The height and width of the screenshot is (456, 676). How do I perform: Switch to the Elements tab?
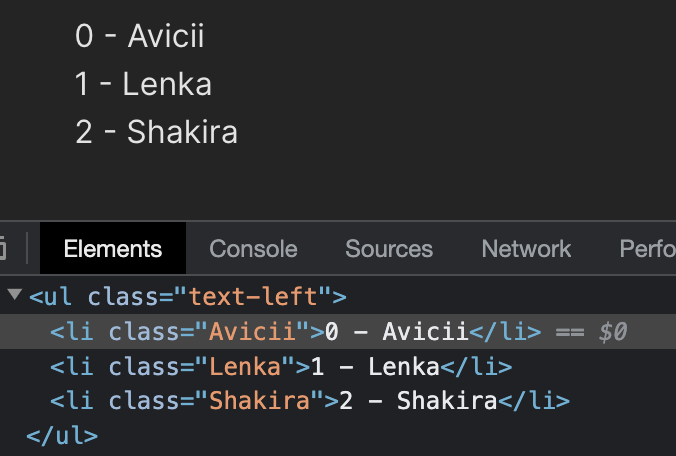pos(112,249)
